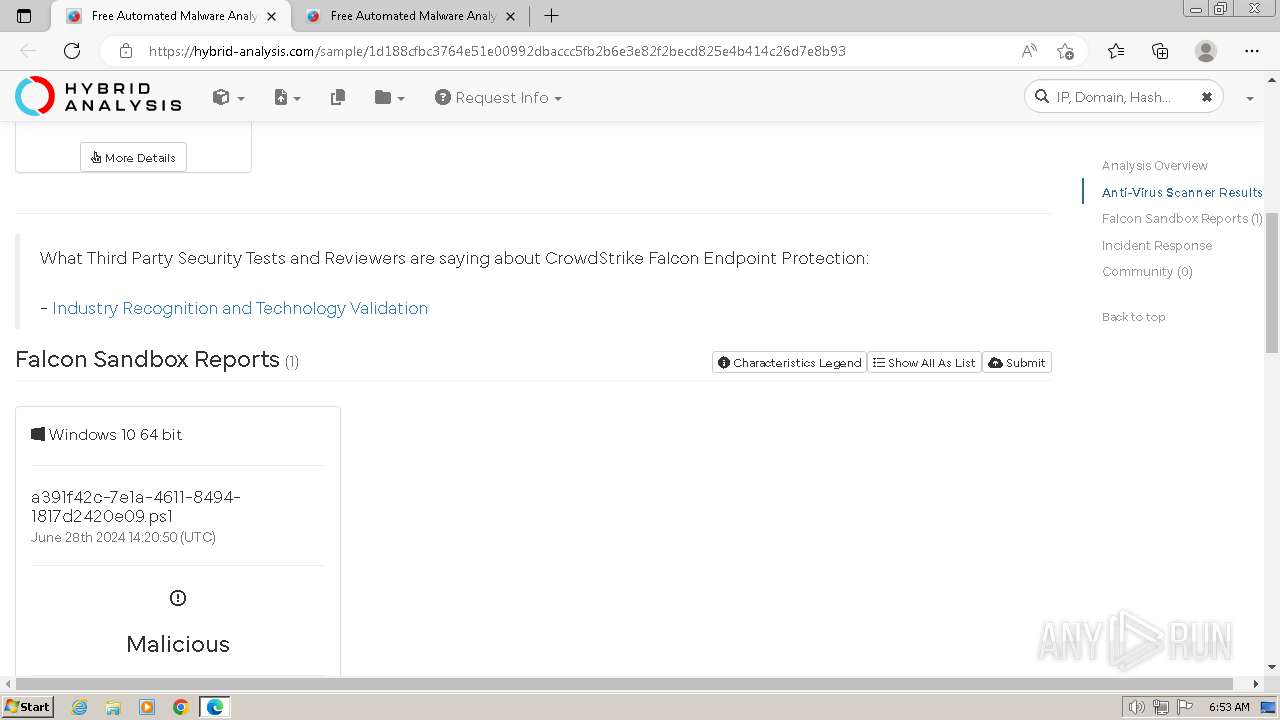1280x720 pixels.
Task: Click the Back to top link
Action: pos(1133,317)
